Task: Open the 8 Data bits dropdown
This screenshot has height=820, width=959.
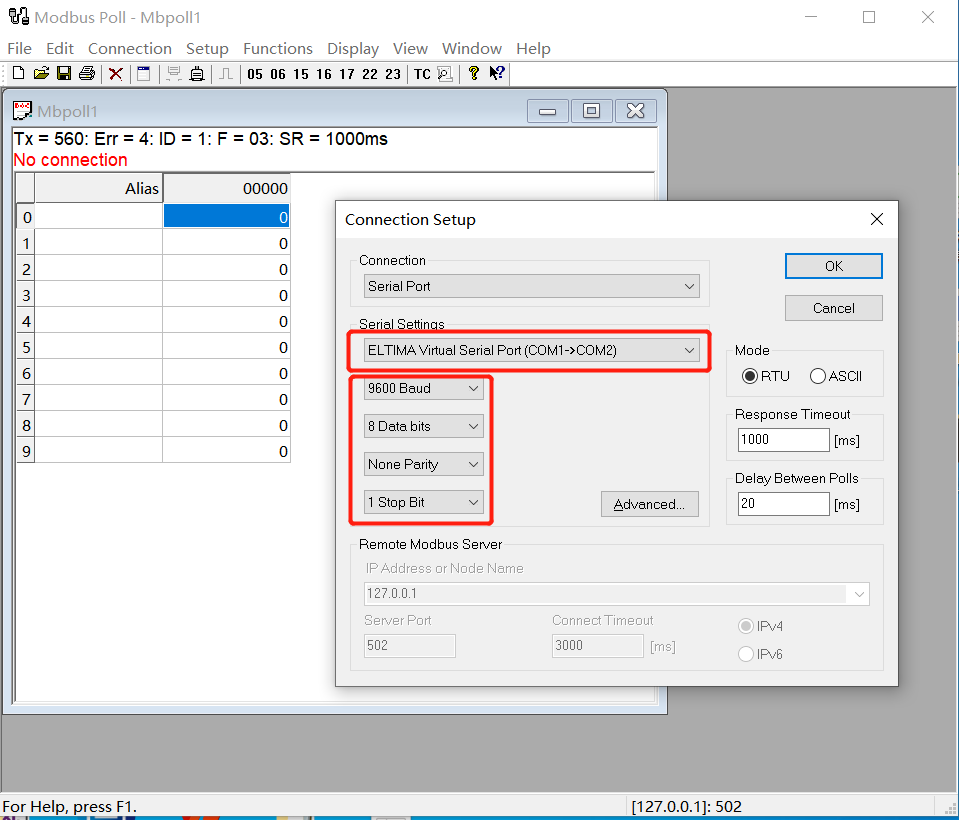Action: (x=423, y=426)
